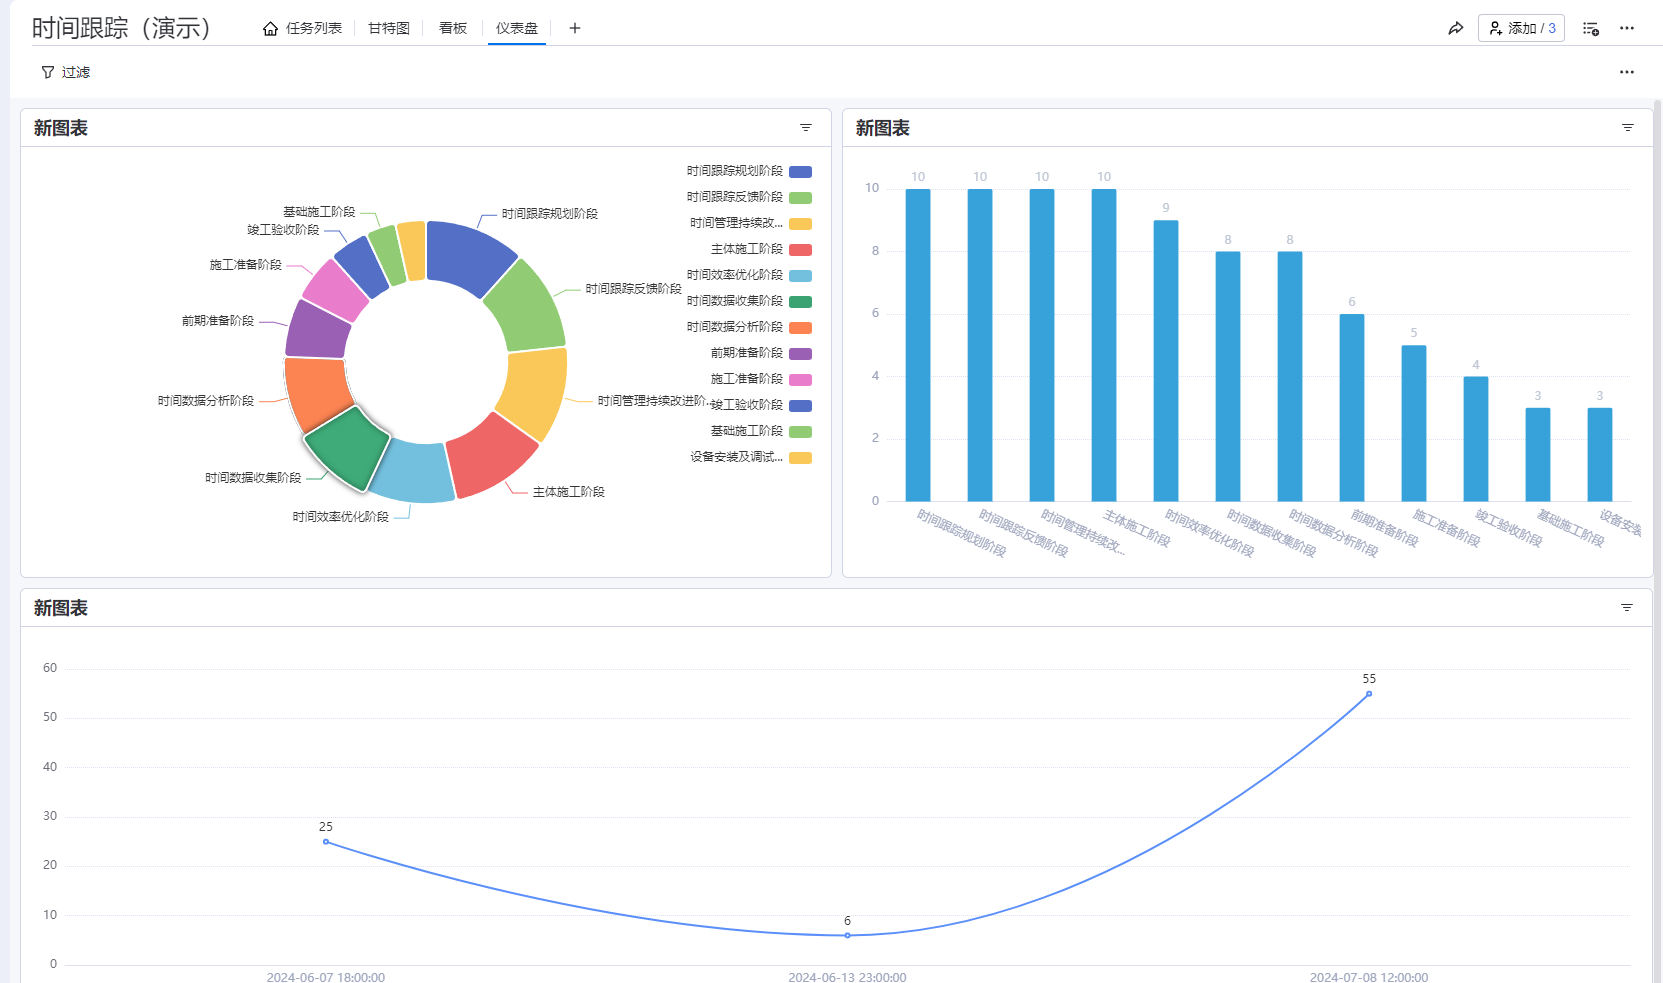Open the 任务列表 tab
The height and width of the screenshot is (983, 1663).
pos(302,28)
